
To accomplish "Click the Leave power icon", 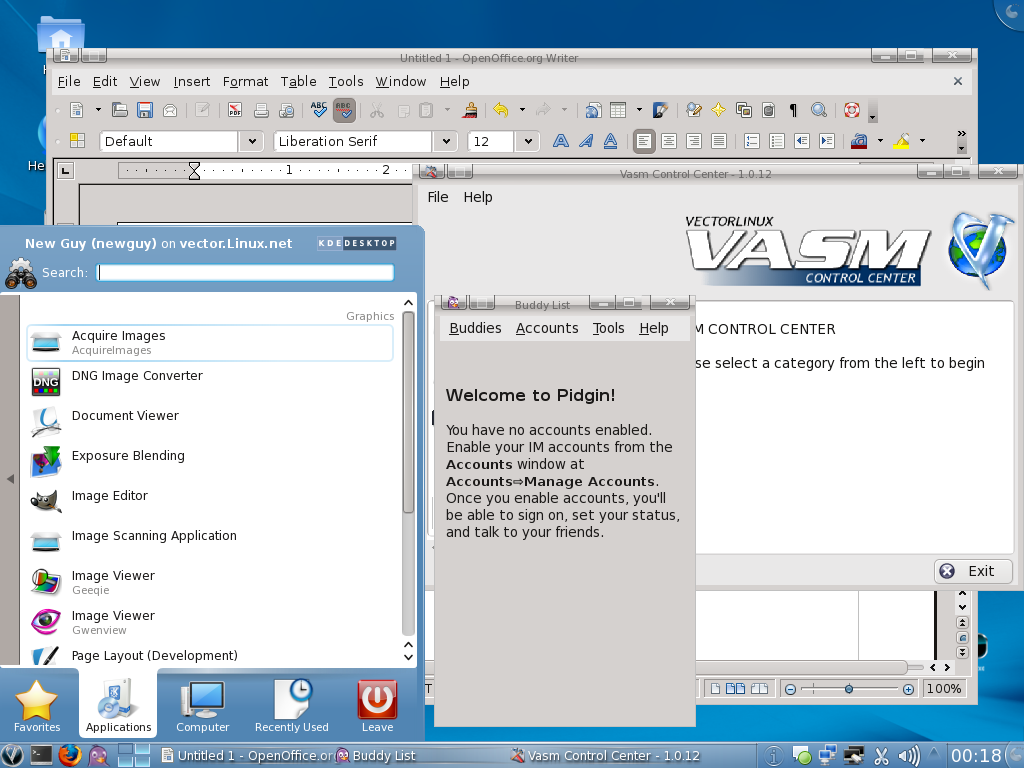I will point(377,706).
